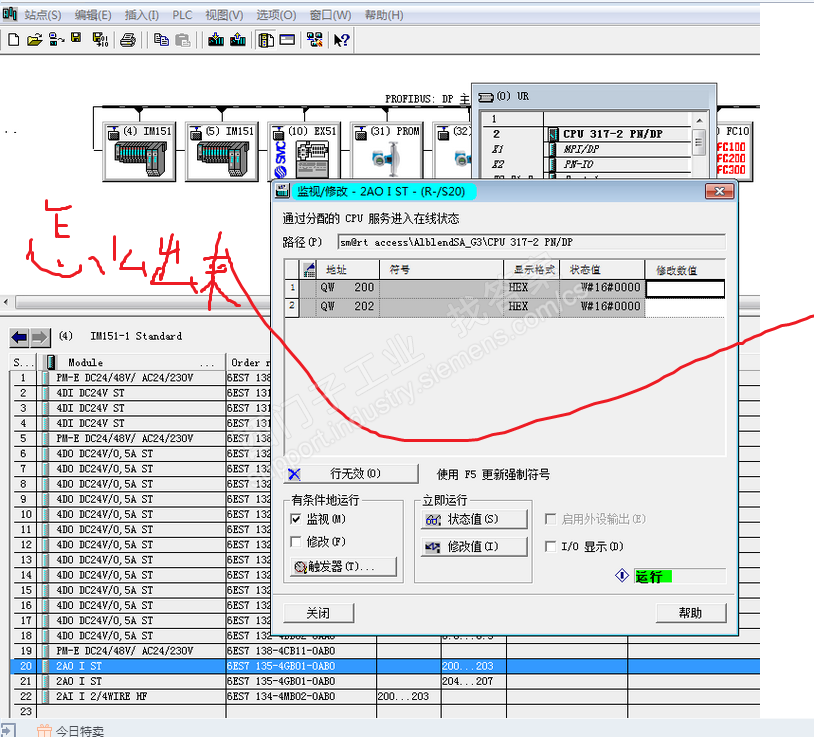Select slot 20 module 2AO I ST

tap(385, 666)
